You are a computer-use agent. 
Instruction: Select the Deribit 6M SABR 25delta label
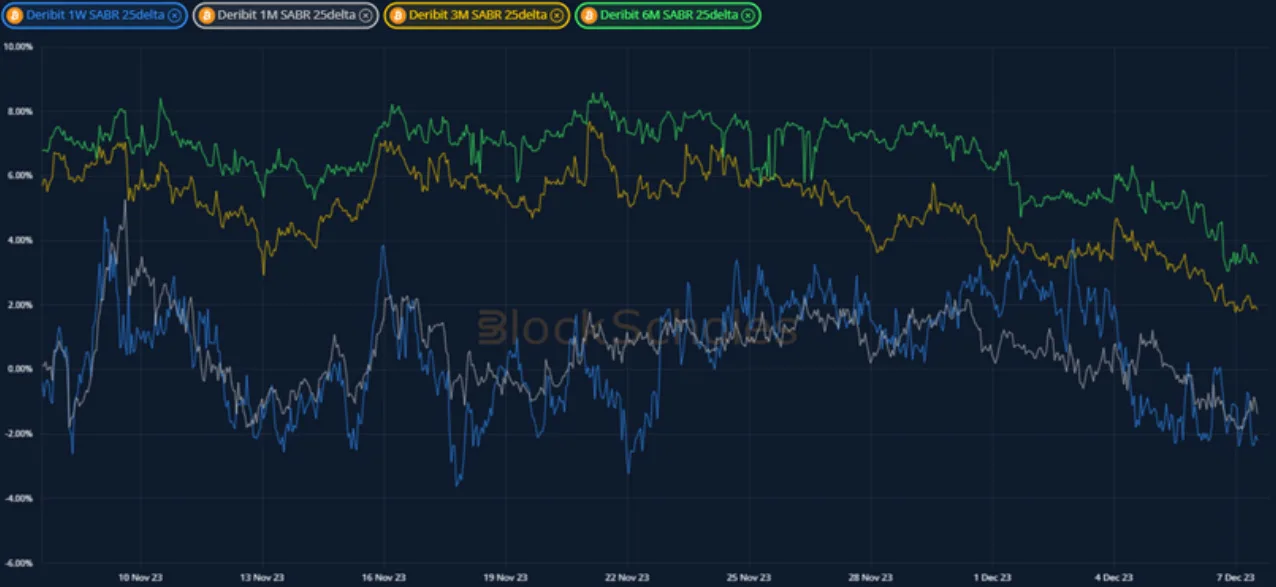669,15
